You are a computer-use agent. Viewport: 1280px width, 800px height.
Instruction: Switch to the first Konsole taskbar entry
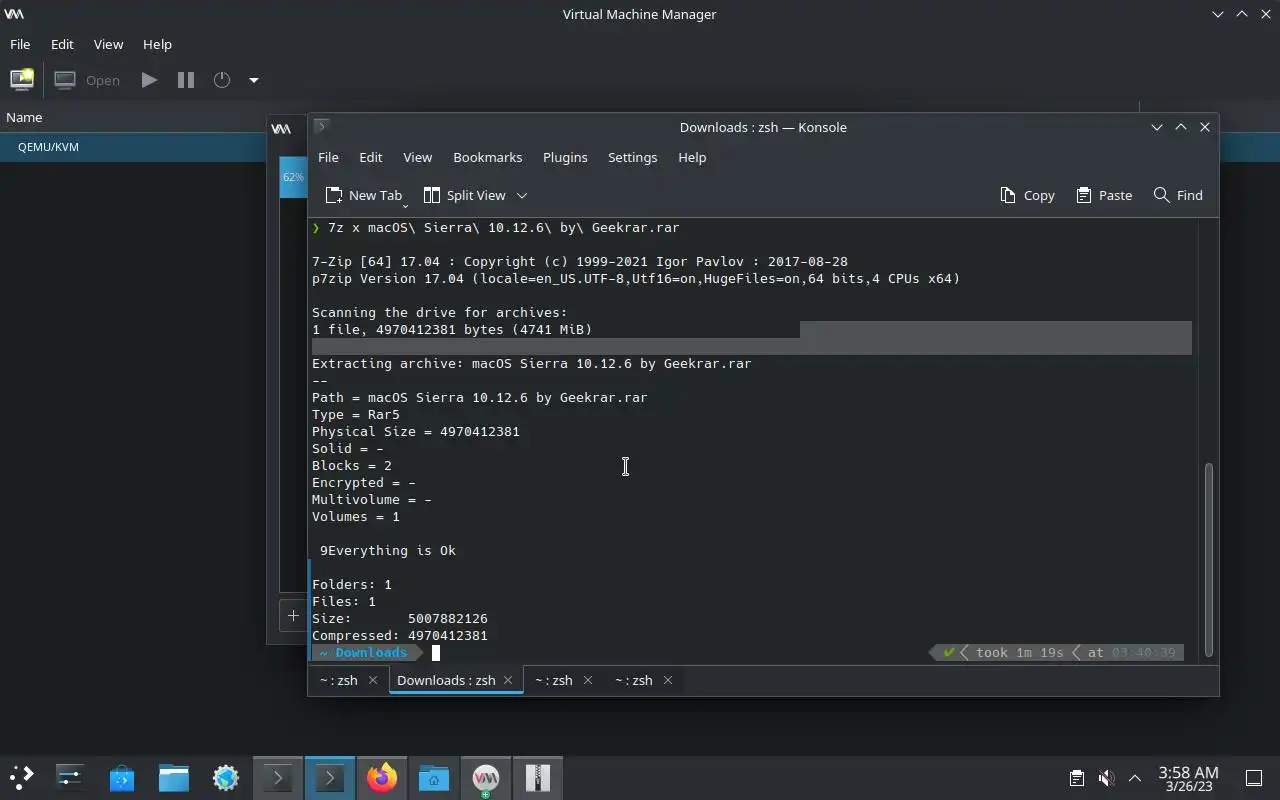coord(278,778)
